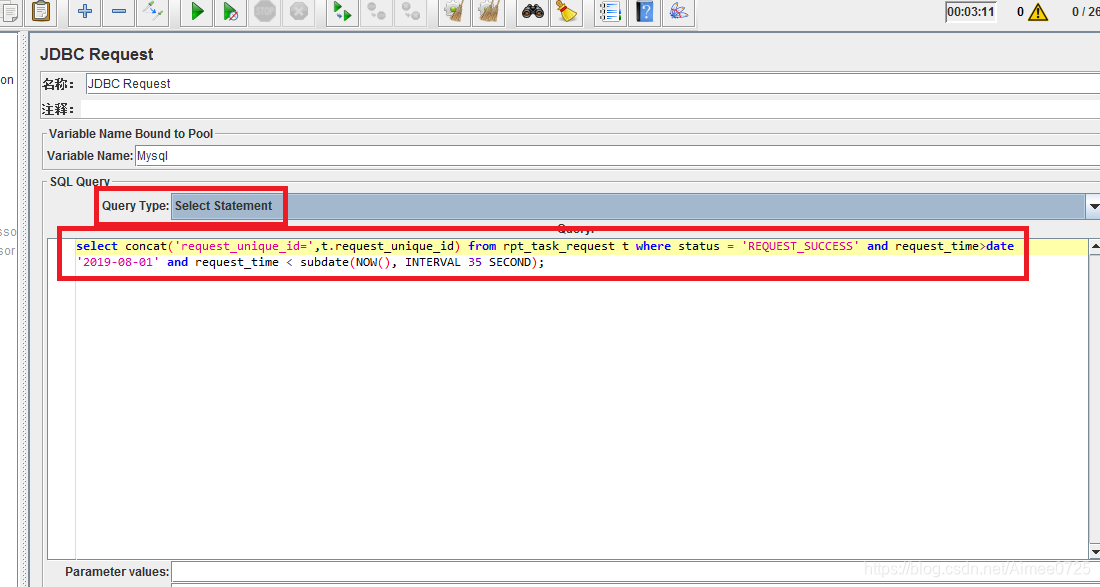1100x587 pixels.
Task: Click the 名称 name input field
Action: pos(593,83)
